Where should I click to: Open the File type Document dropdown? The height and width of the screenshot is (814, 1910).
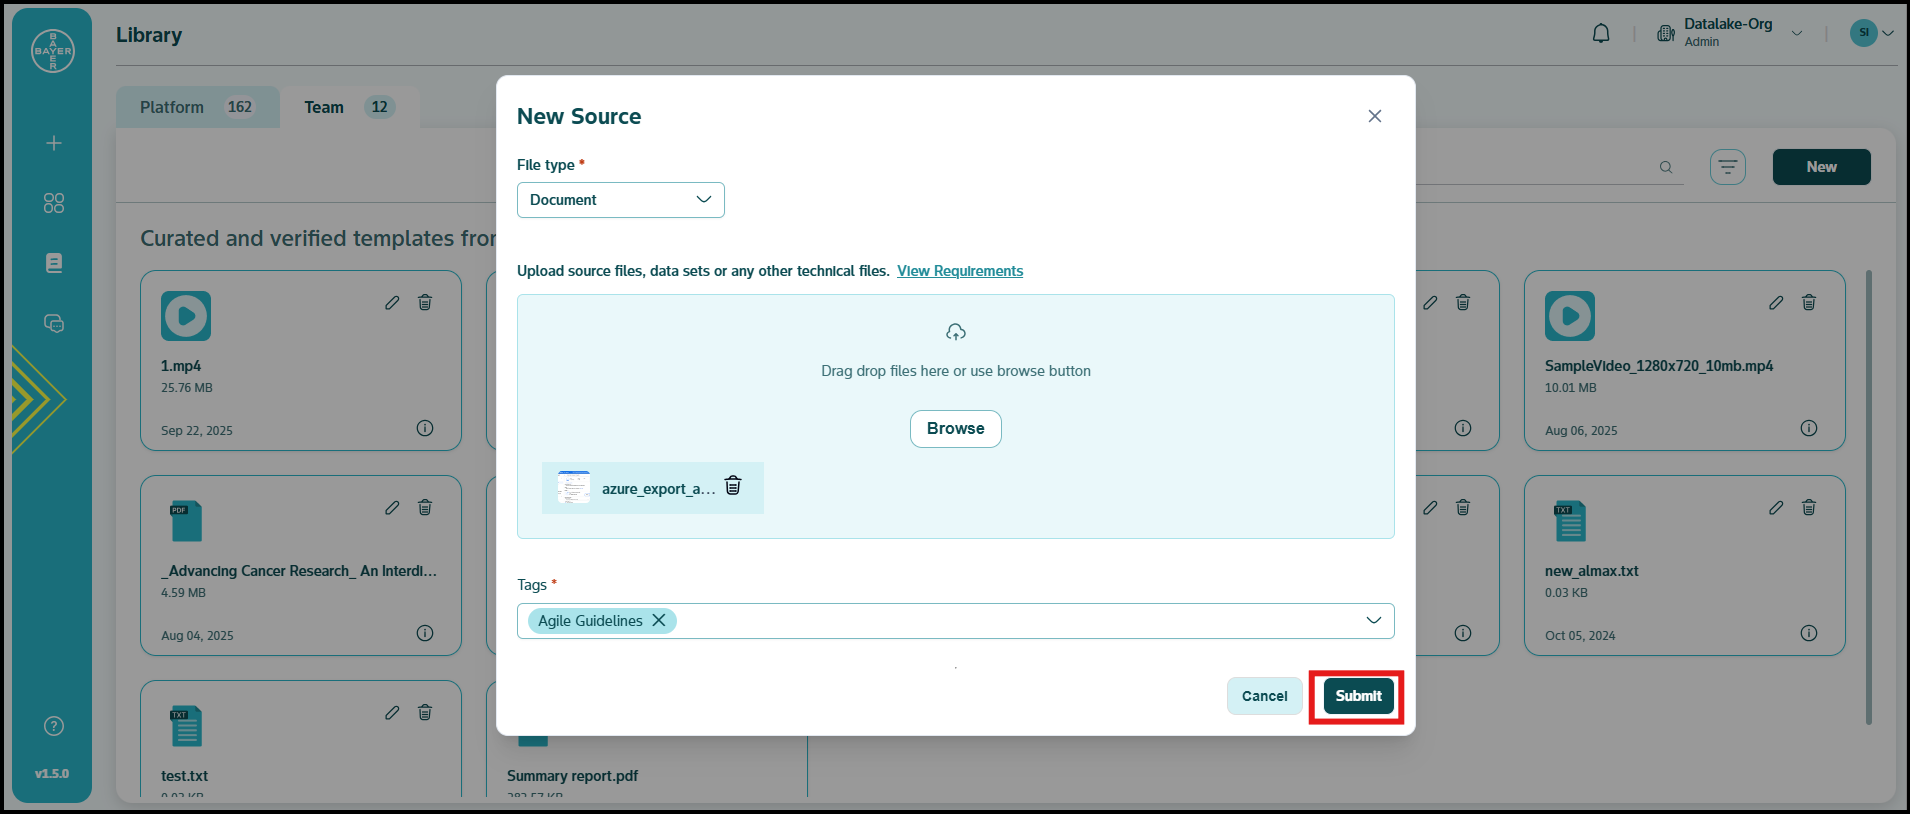(621, 200)
